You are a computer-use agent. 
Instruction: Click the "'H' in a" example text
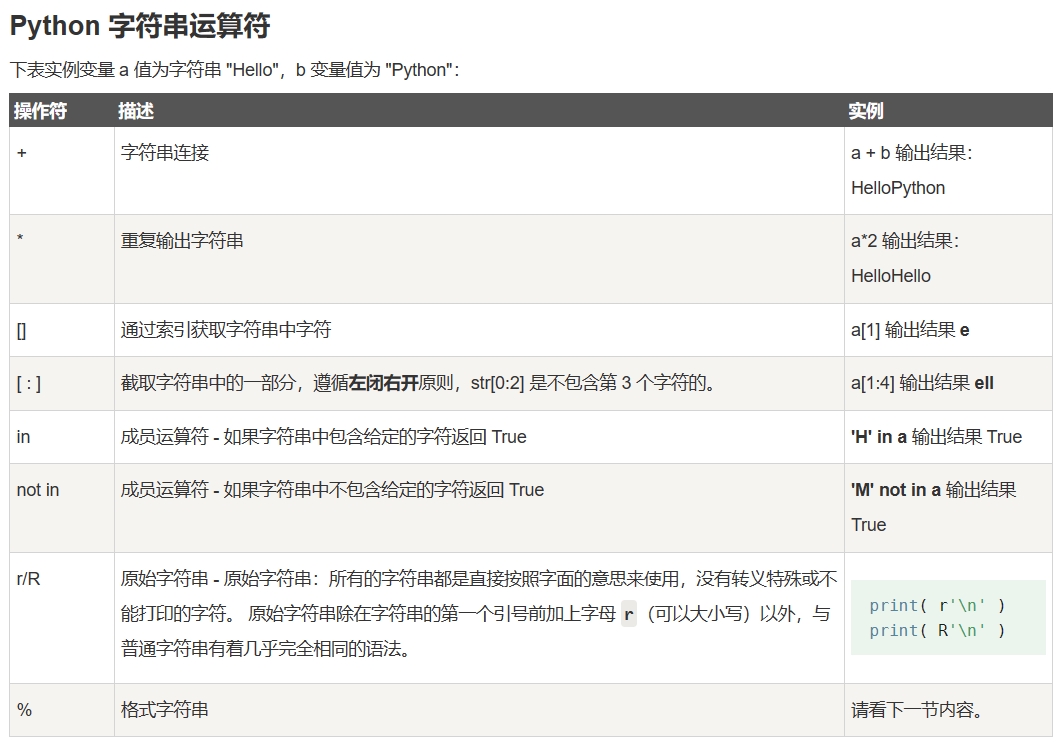879,437
